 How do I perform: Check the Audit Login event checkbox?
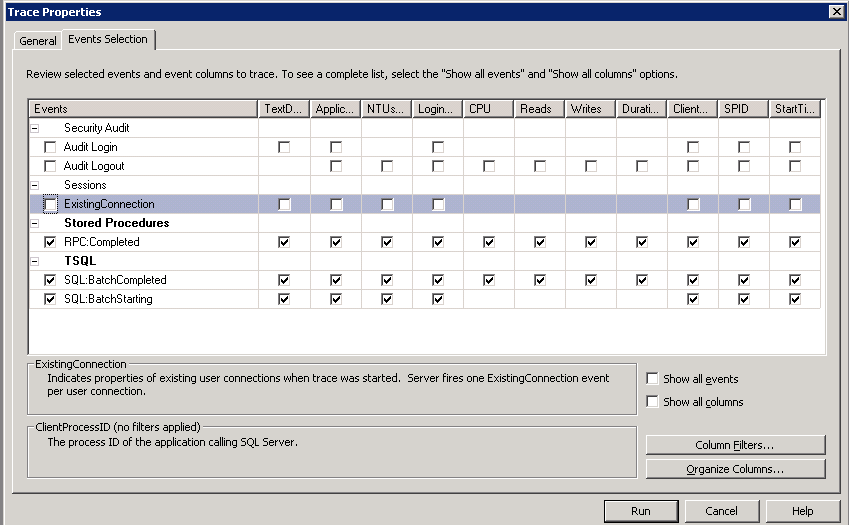(x=50, y=147)
